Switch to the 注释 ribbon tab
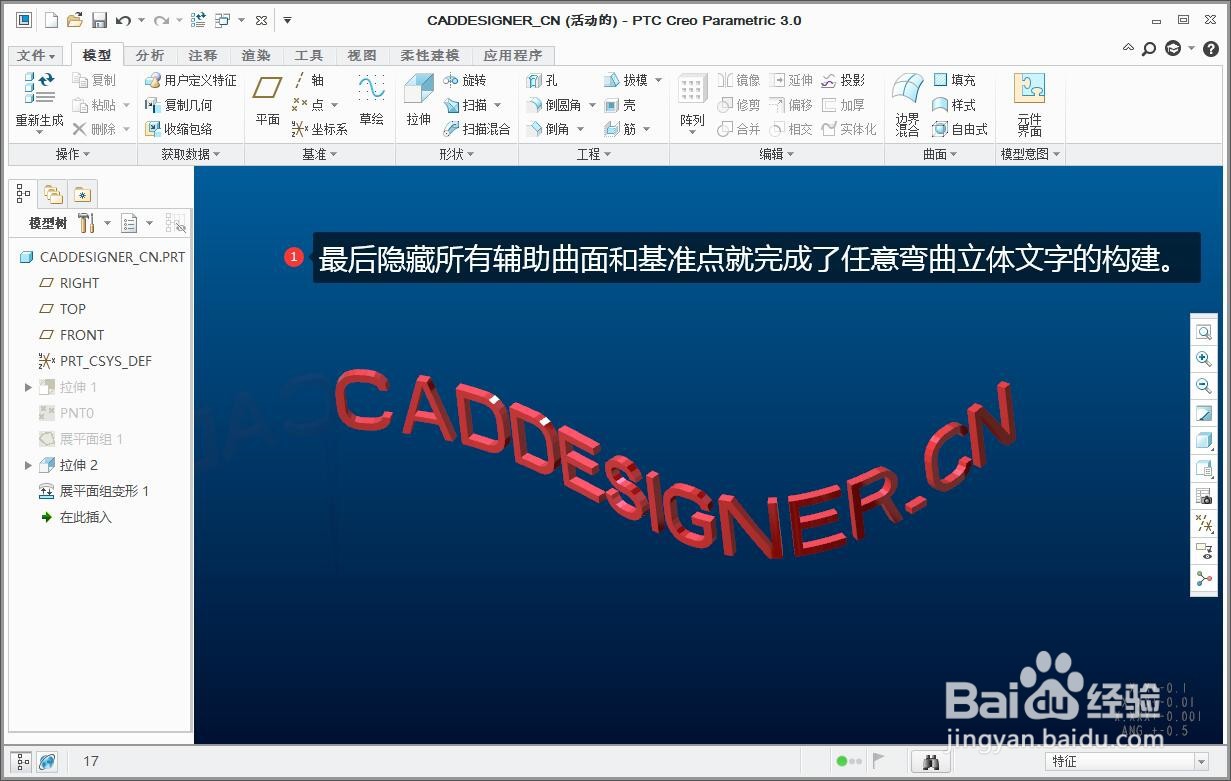The height and width of the screenshot is (781, 1231). tap(203, 56)
